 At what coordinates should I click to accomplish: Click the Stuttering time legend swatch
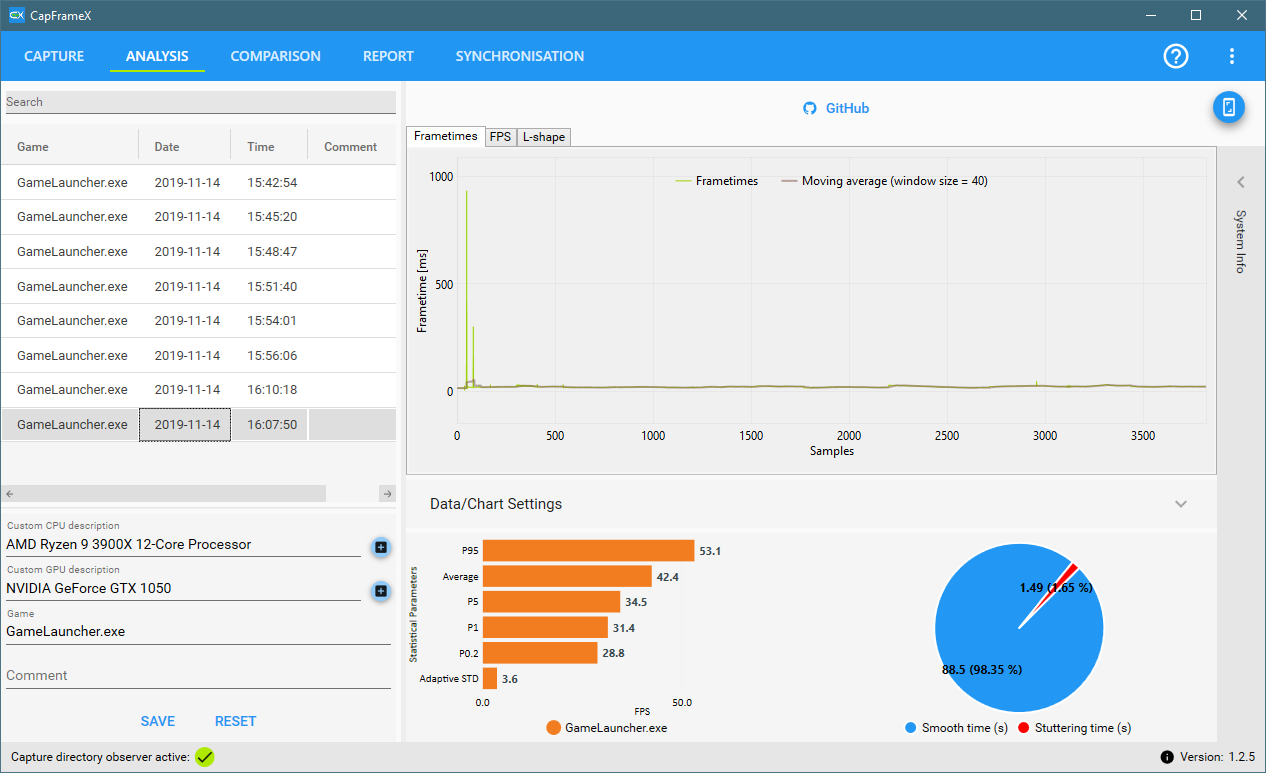pos(1023,728)
